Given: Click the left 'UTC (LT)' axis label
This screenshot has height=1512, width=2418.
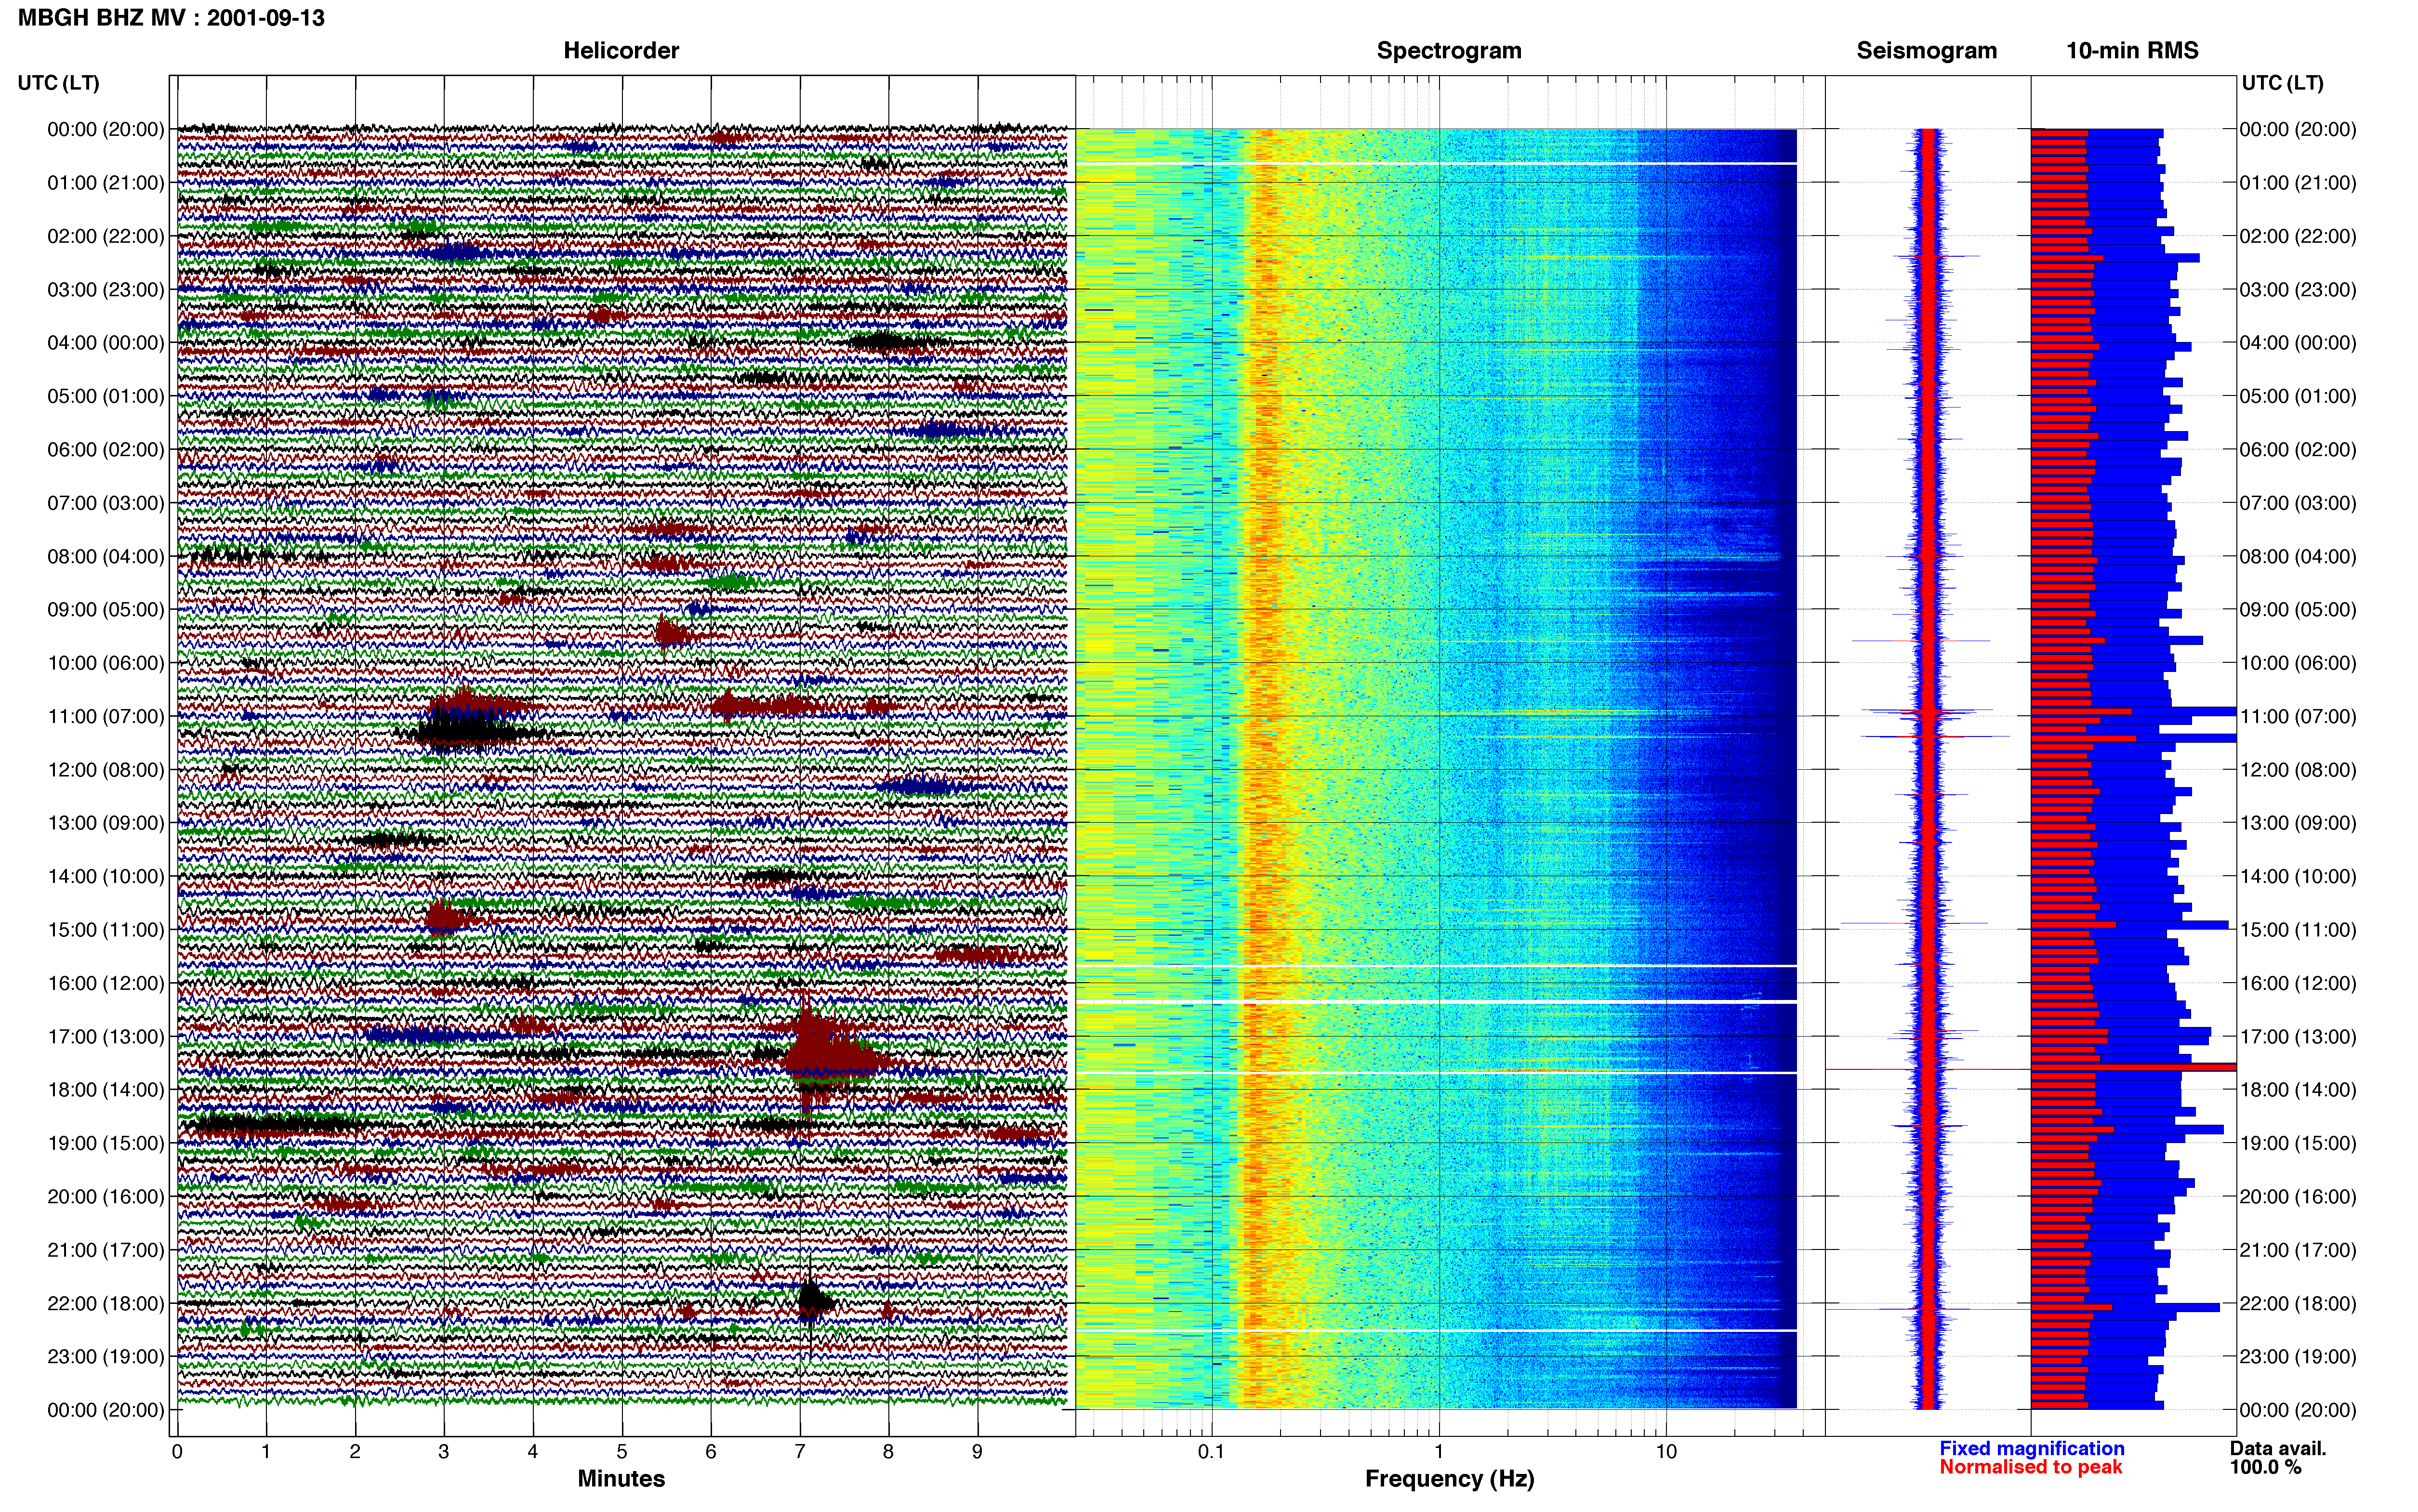Looking at the screenshot, I should pos(59,83).
